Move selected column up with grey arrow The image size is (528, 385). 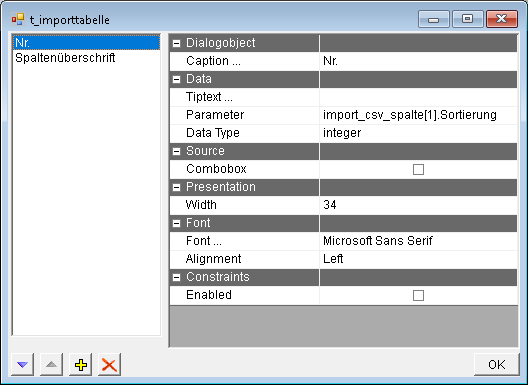coord(51,364)
